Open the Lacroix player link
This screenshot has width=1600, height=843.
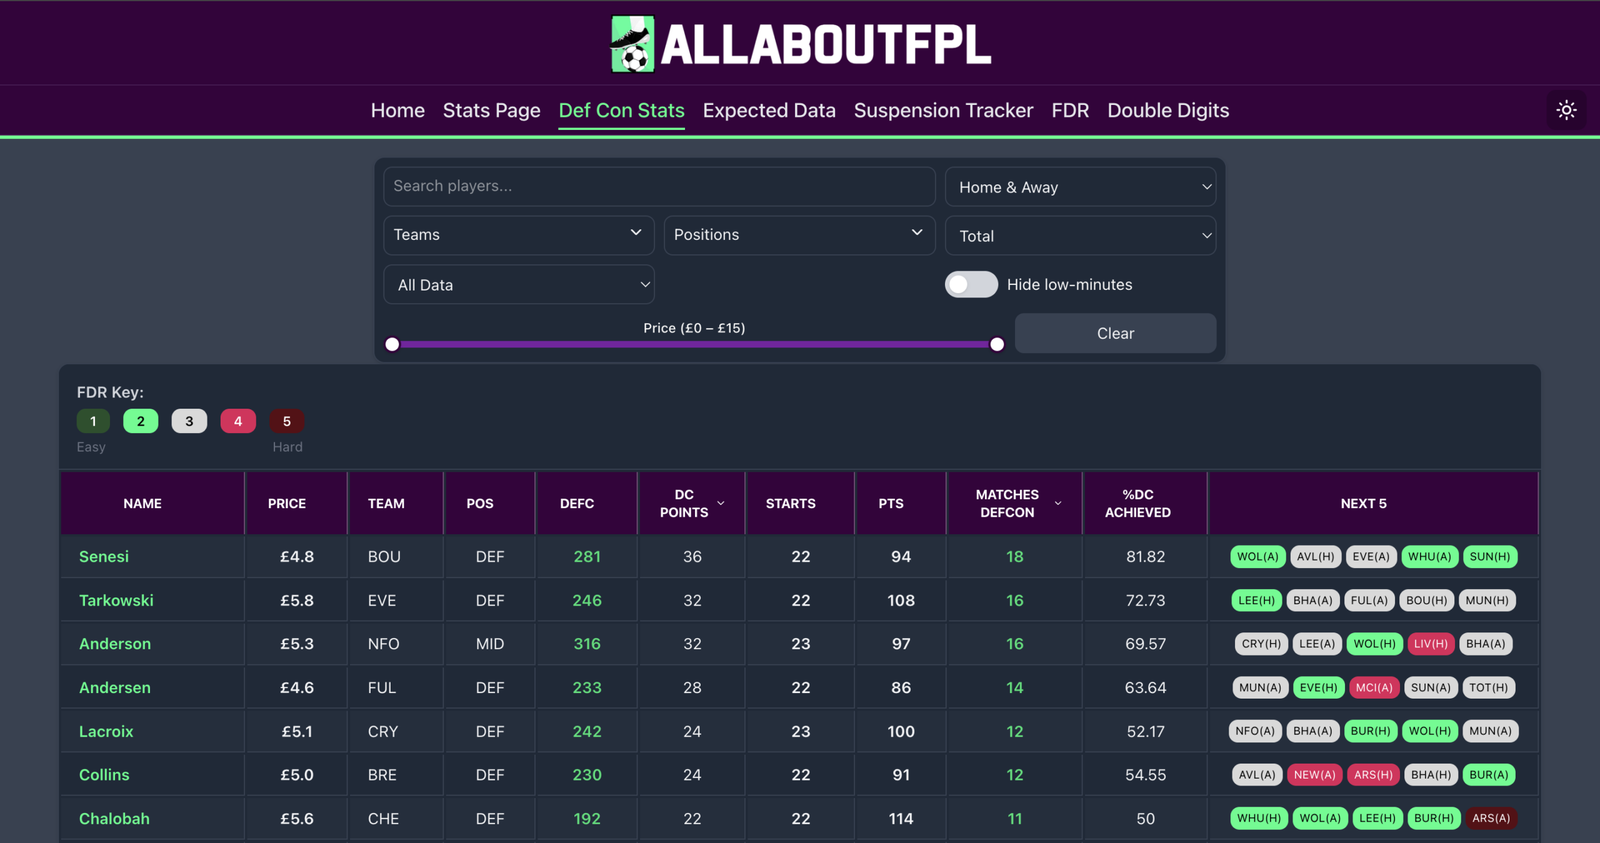(x=106, y=731)
